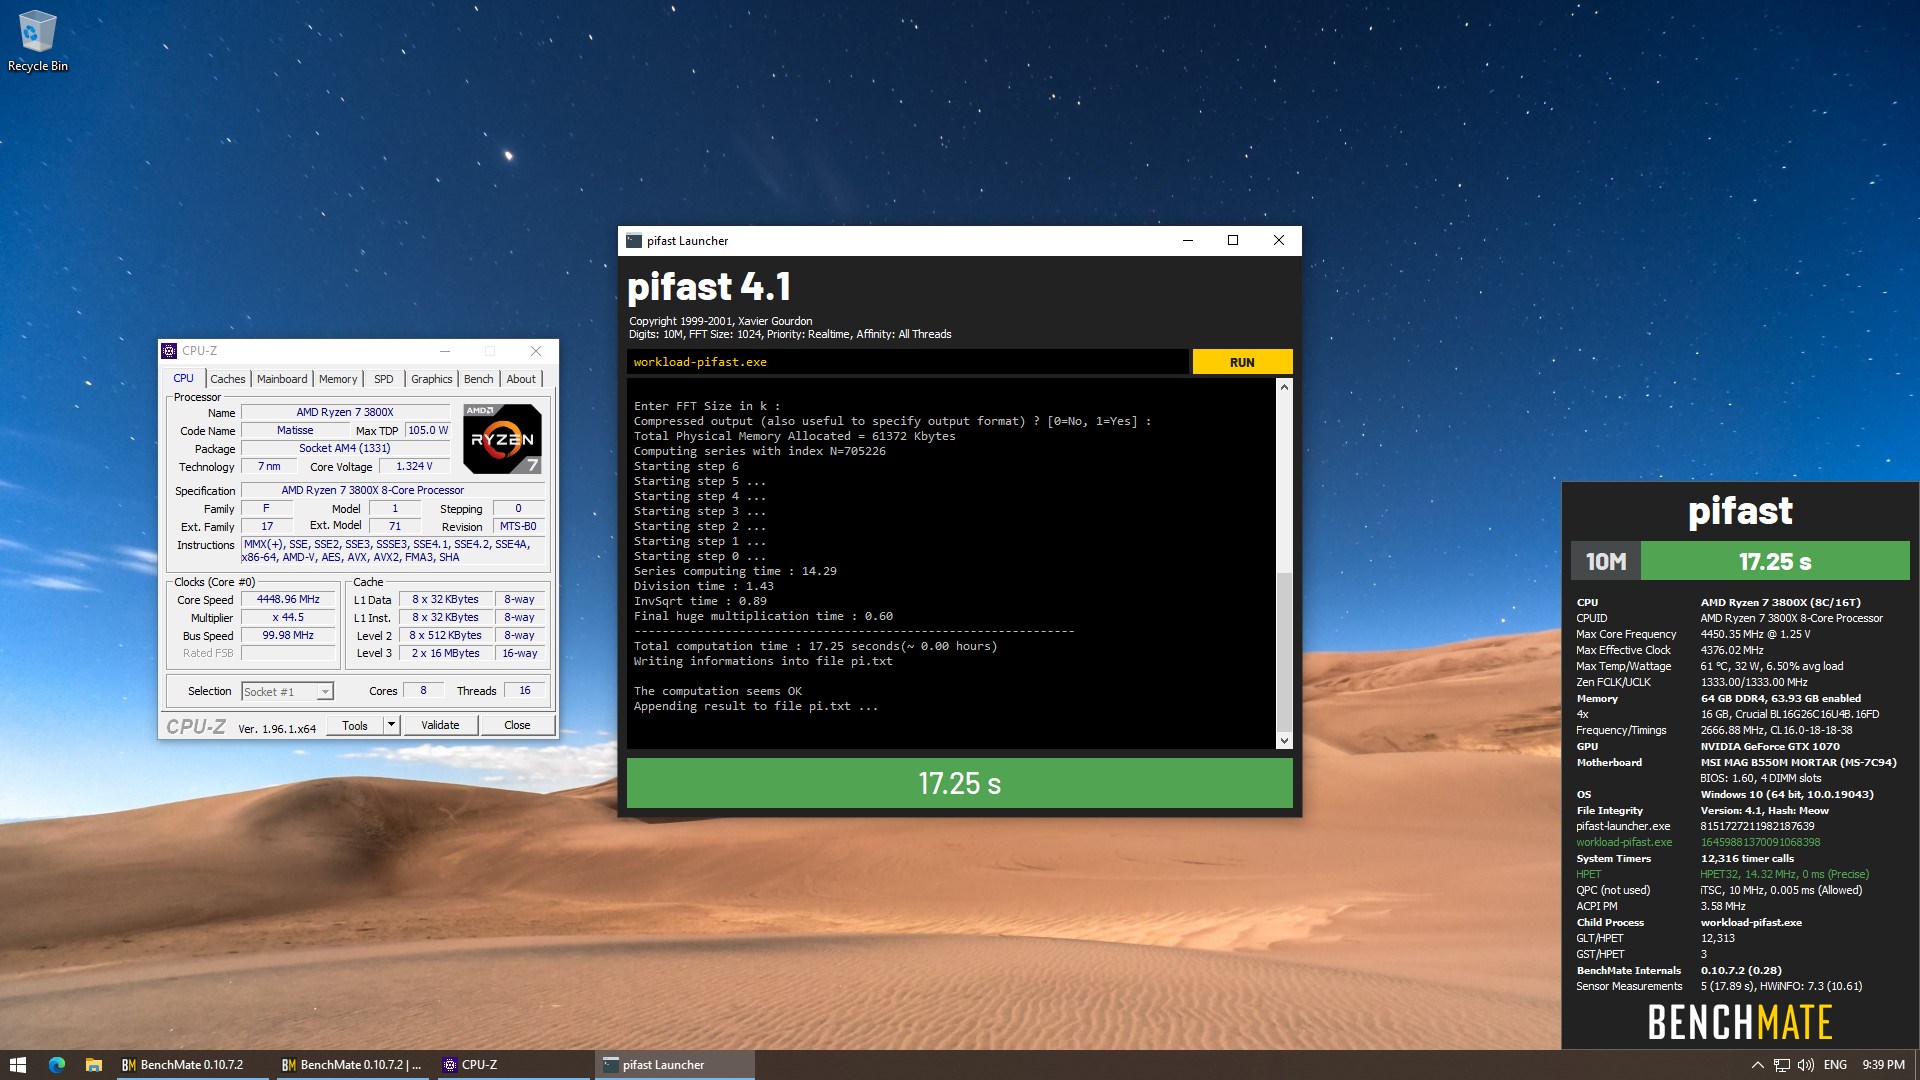This screenshot has width=1920, height=1080.
Task: Show hidden system tray icons chevron
Action: pos(1757,1065)
